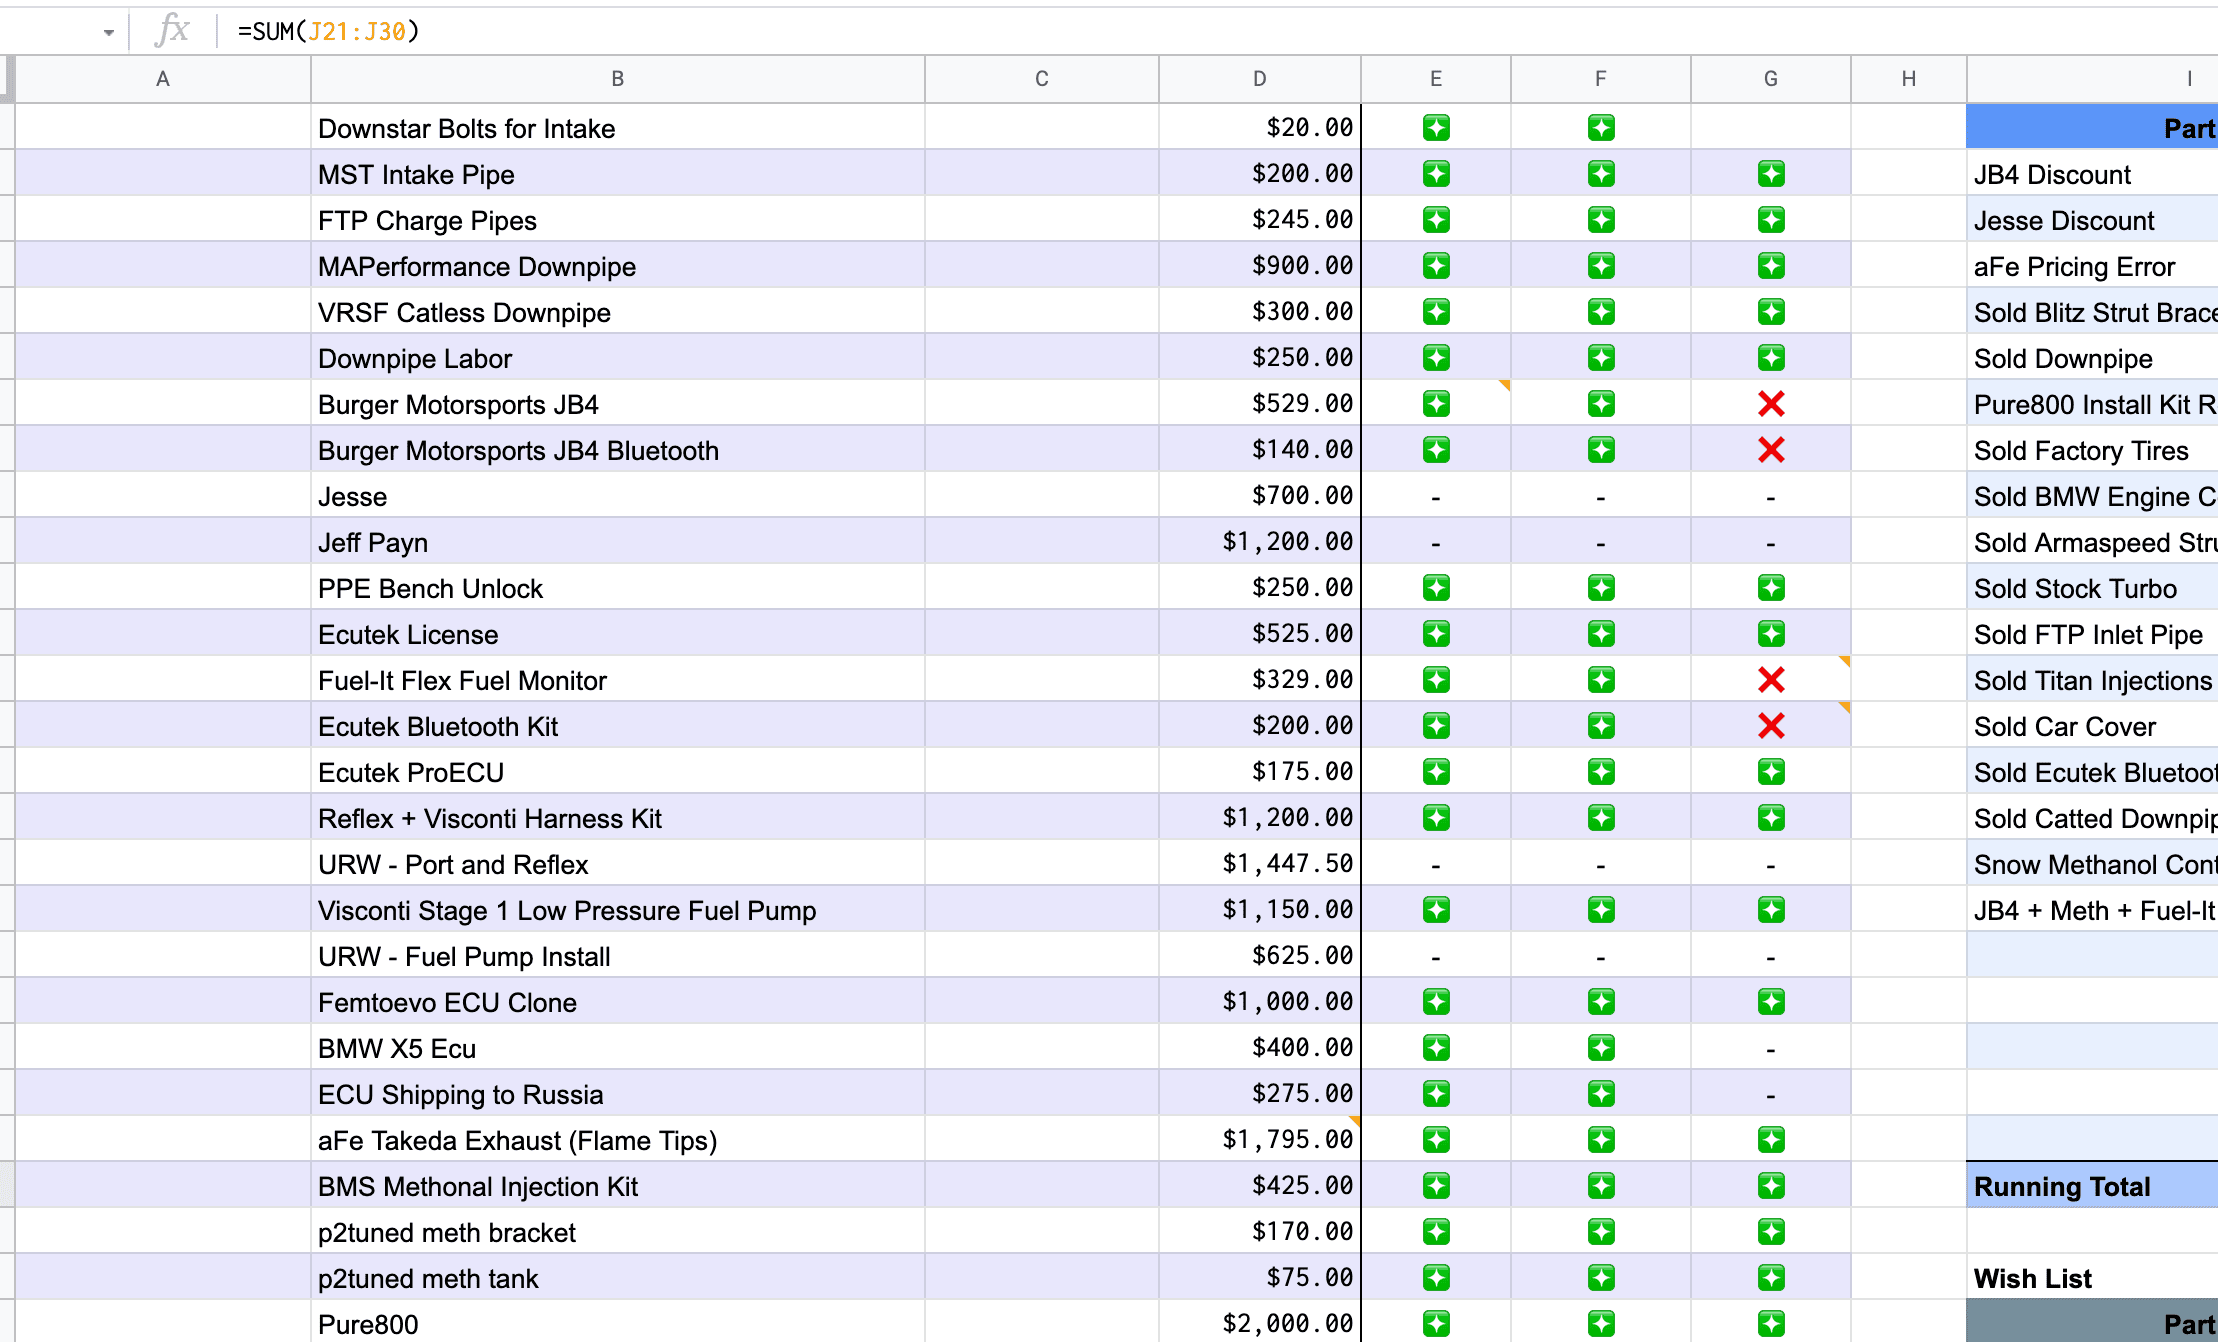Edit the =SUM(J21:J30) formula bar
The image size is (2218, 1342).
coord(1220,31)
